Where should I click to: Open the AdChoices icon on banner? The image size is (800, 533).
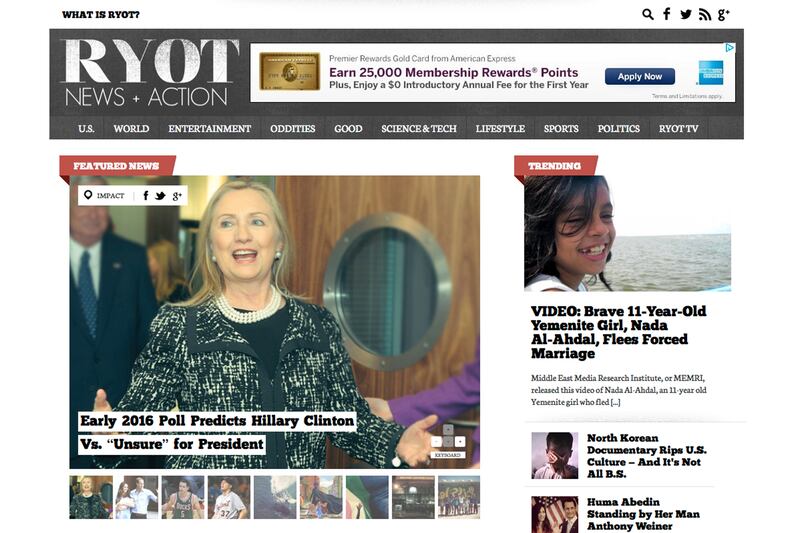(x=730, y=47)
